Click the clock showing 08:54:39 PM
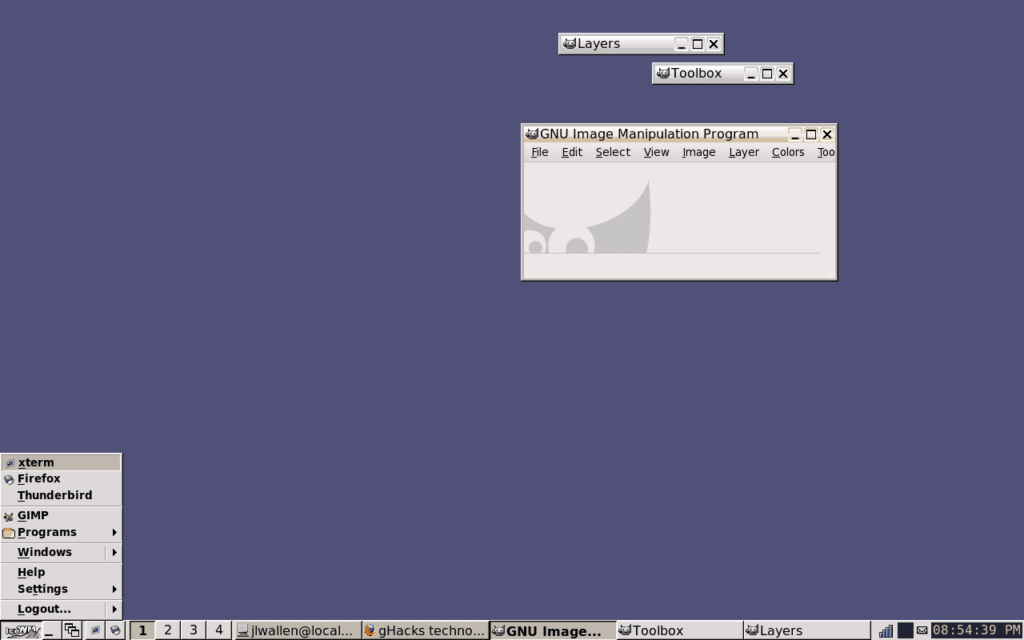The image size is (1024, 640). pos(975,630)
